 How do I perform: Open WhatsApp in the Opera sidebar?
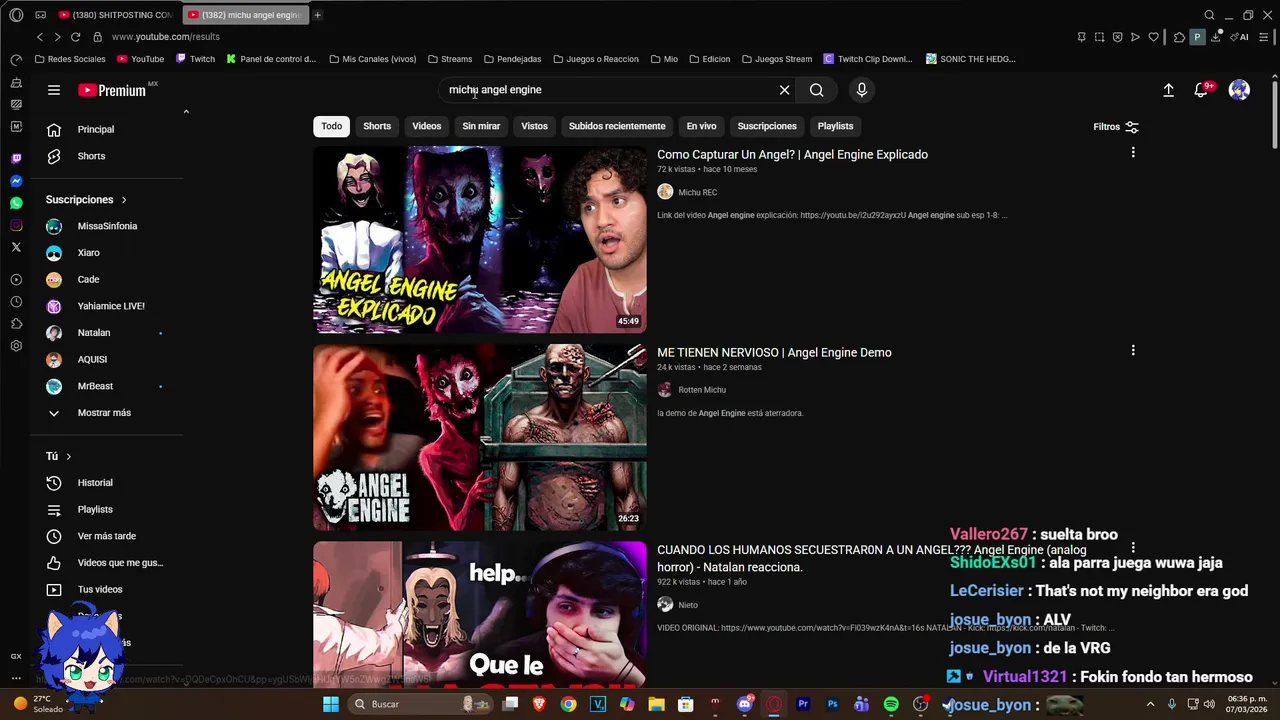[16, 203]
